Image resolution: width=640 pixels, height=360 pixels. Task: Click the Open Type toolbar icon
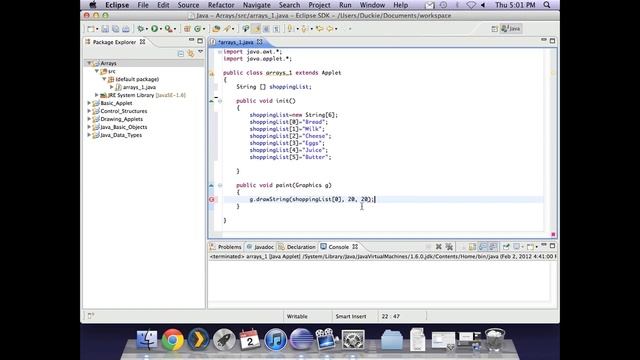tap(216, 29)
